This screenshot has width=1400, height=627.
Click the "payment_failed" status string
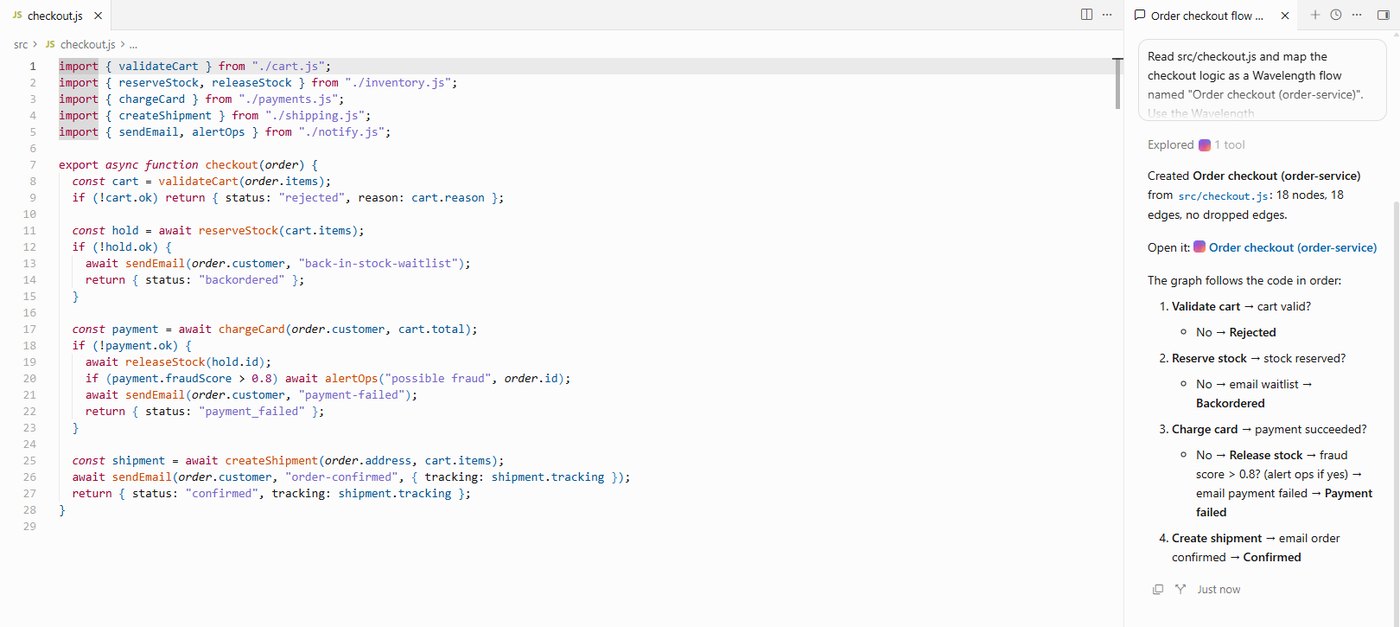(x=251, y=411)
